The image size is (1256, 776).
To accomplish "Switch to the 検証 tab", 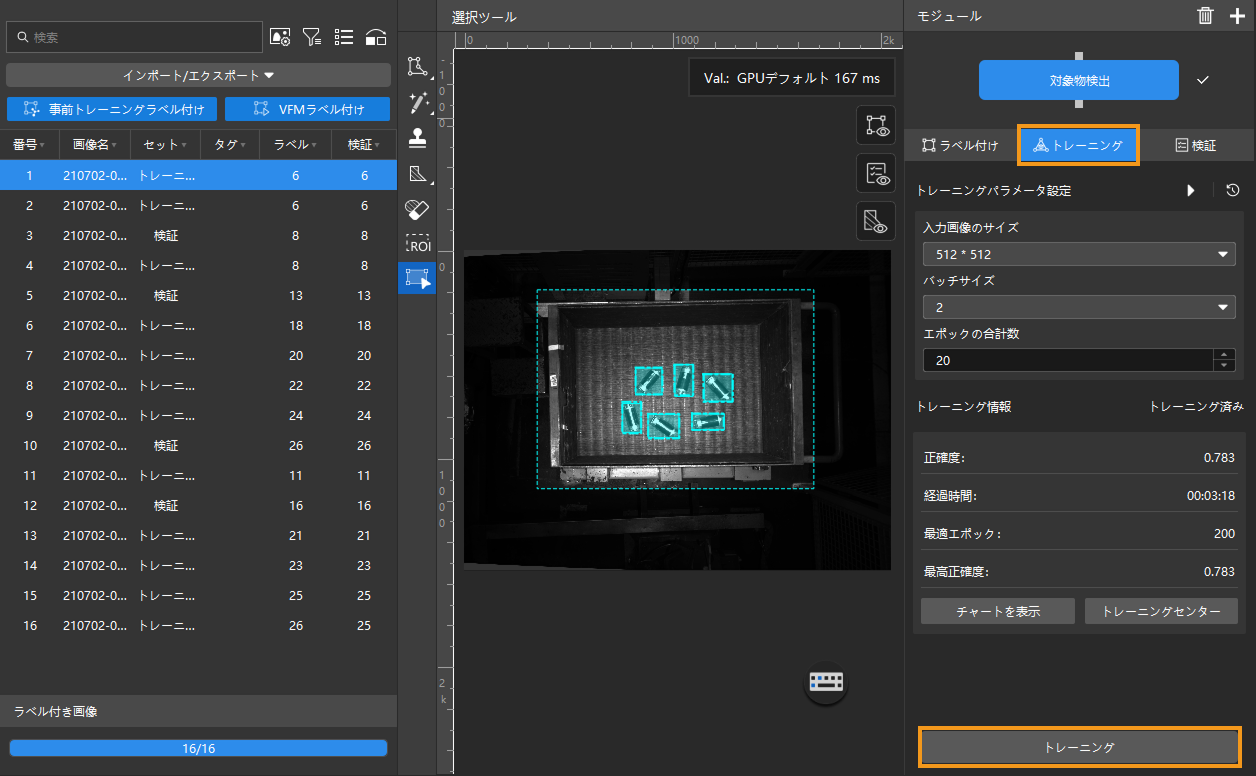I will (x=1195, y=145).
